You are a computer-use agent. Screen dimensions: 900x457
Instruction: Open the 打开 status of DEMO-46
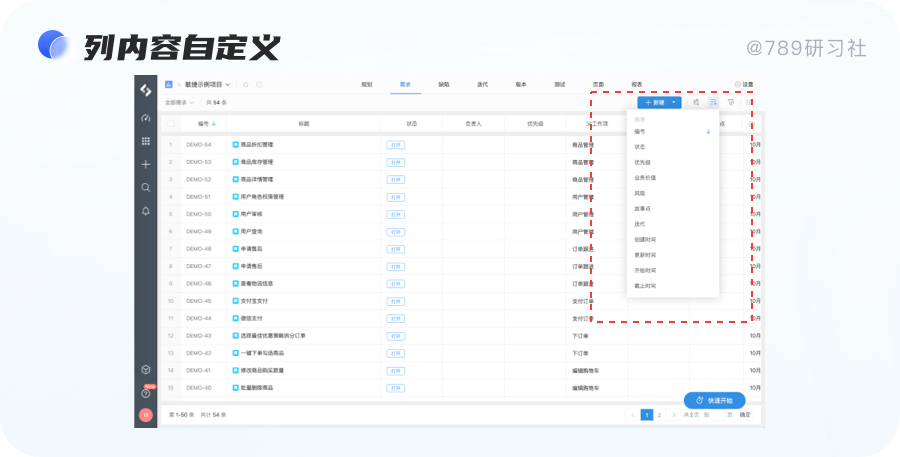[x=395, y=284]
